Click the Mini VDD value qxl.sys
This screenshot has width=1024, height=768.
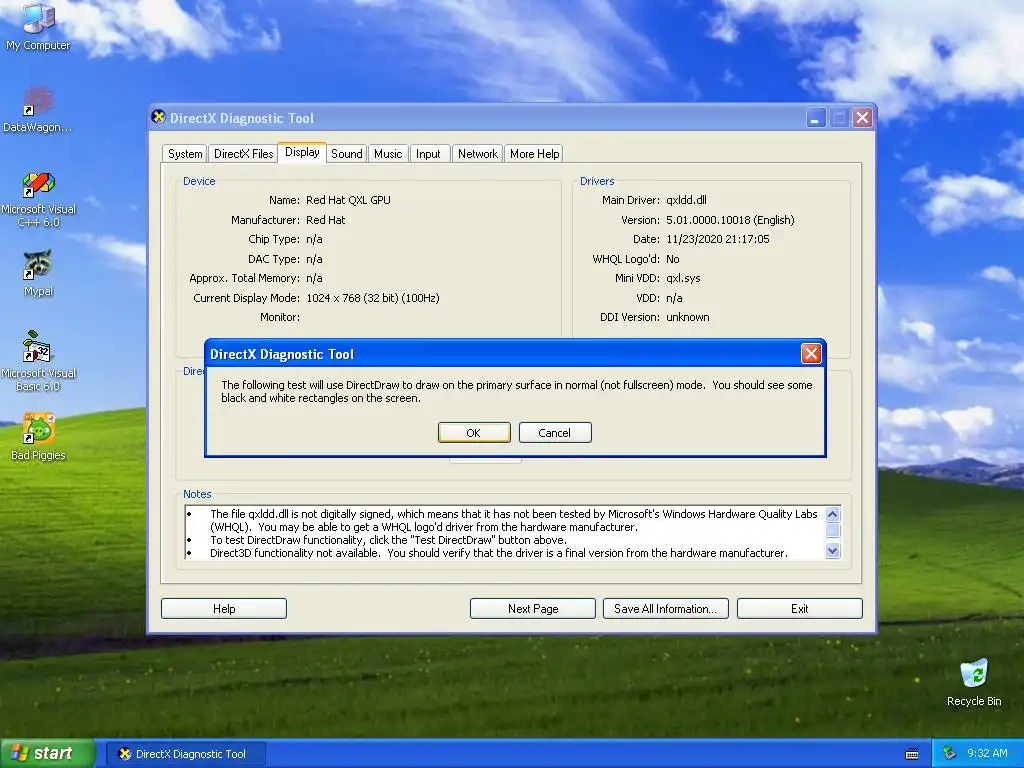pyautogui.click(x=683, y=278)
